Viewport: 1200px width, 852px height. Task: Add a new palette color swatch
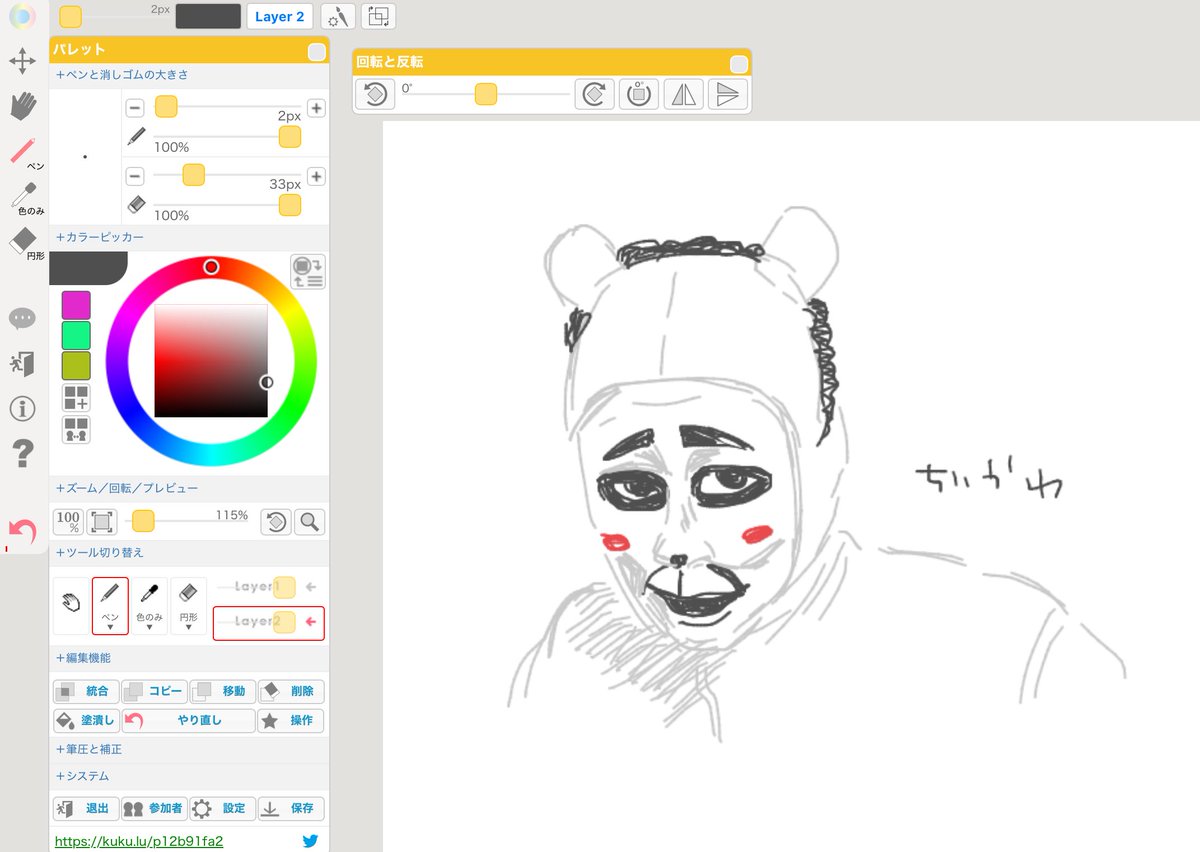coord(76,397)
